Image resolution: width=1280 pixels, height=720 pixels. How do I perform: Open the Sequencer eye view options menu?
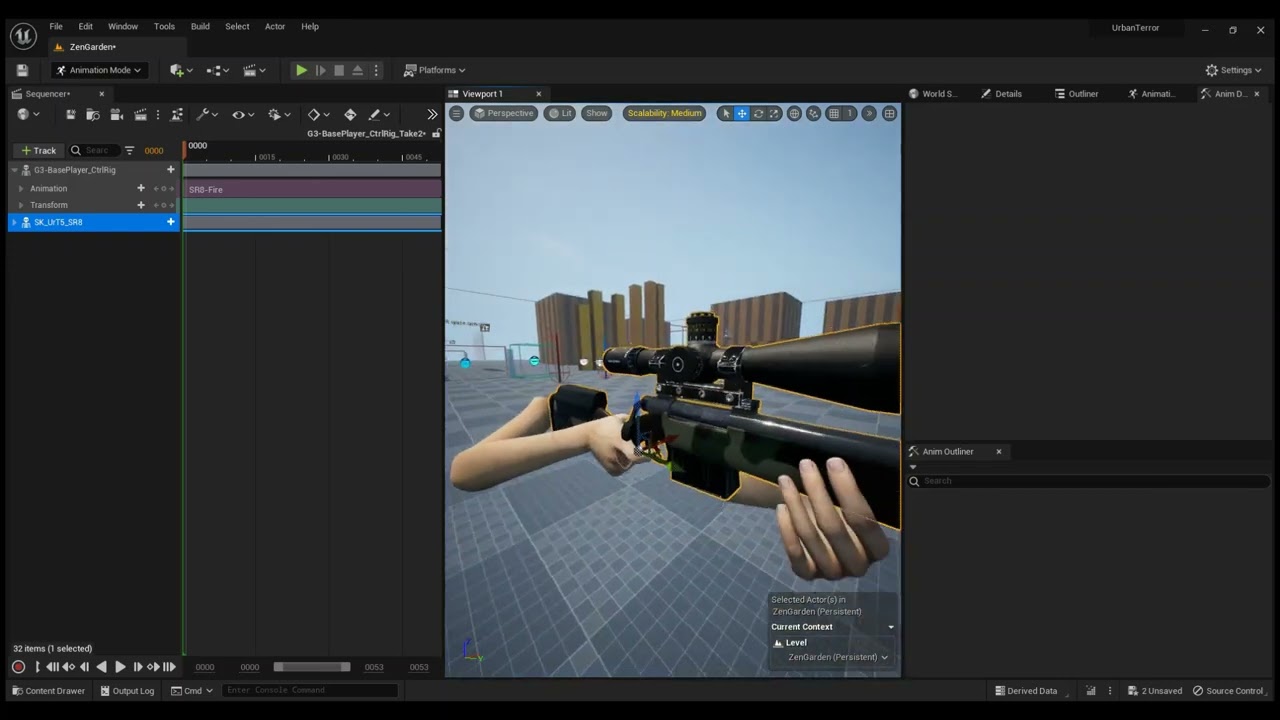(x=243, y=115)
